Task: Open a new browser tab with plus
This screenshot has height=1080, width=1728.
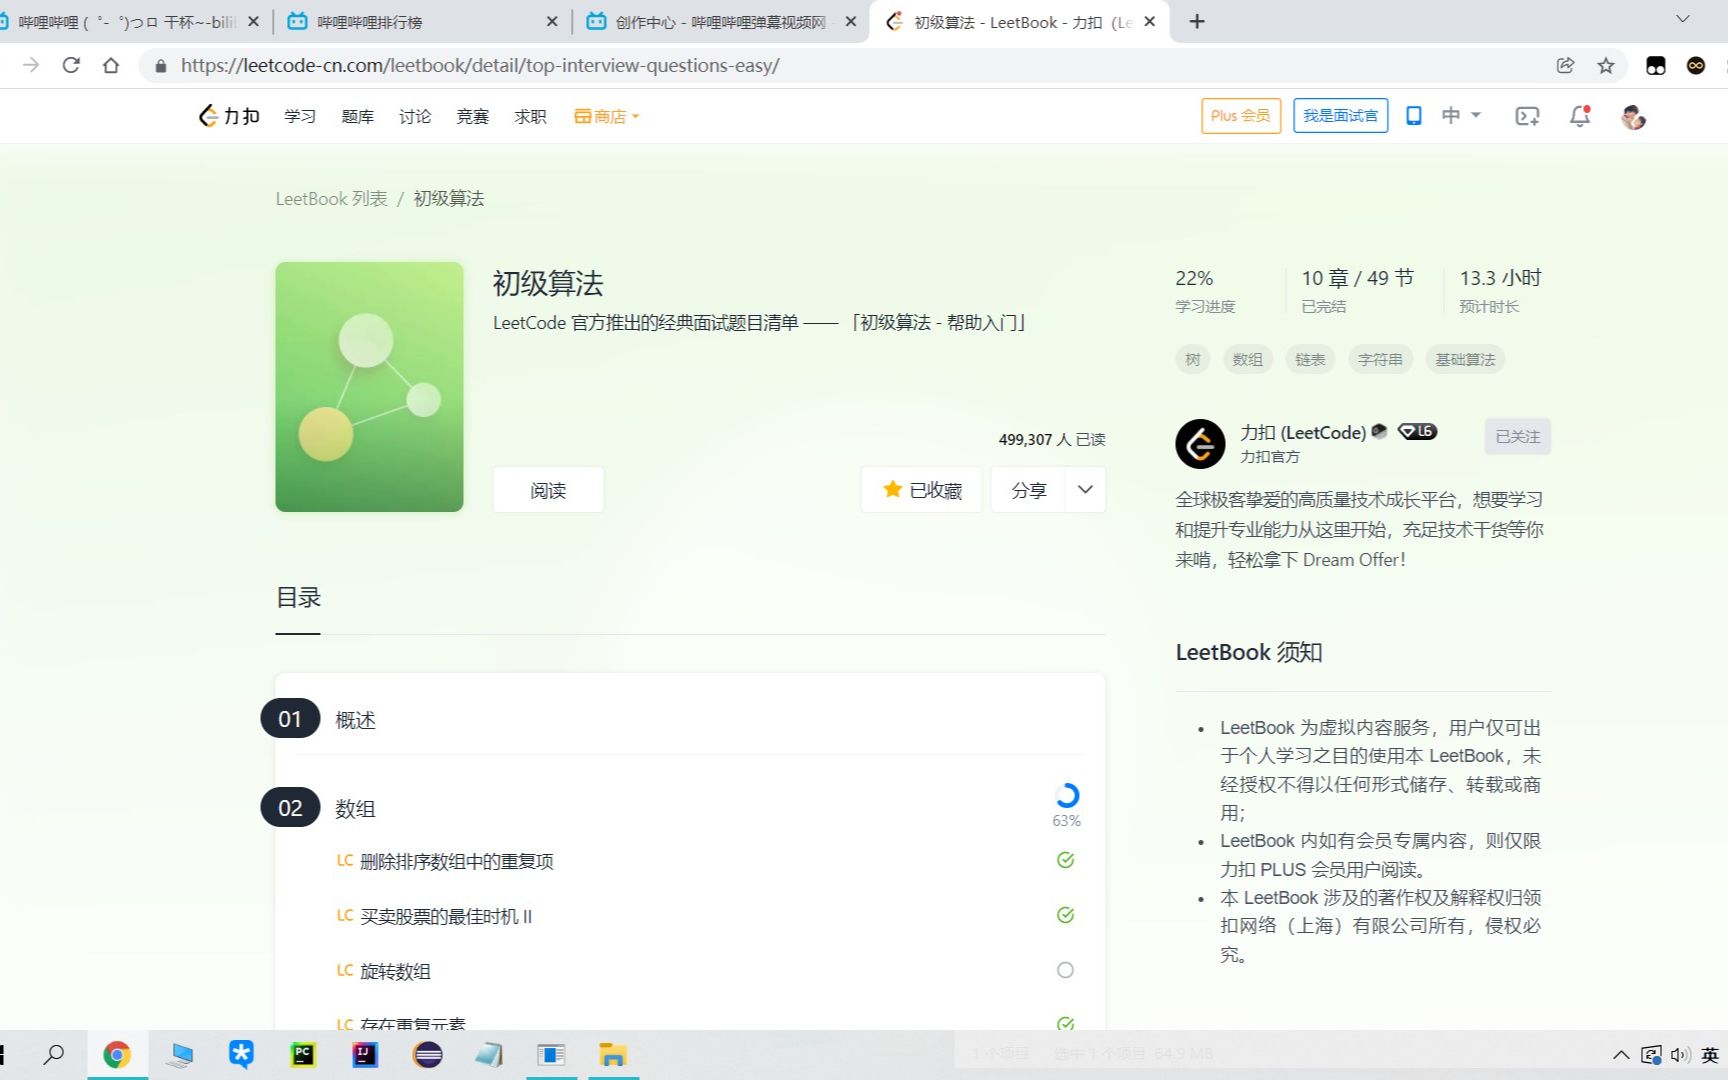Action: pos(1197,21)
